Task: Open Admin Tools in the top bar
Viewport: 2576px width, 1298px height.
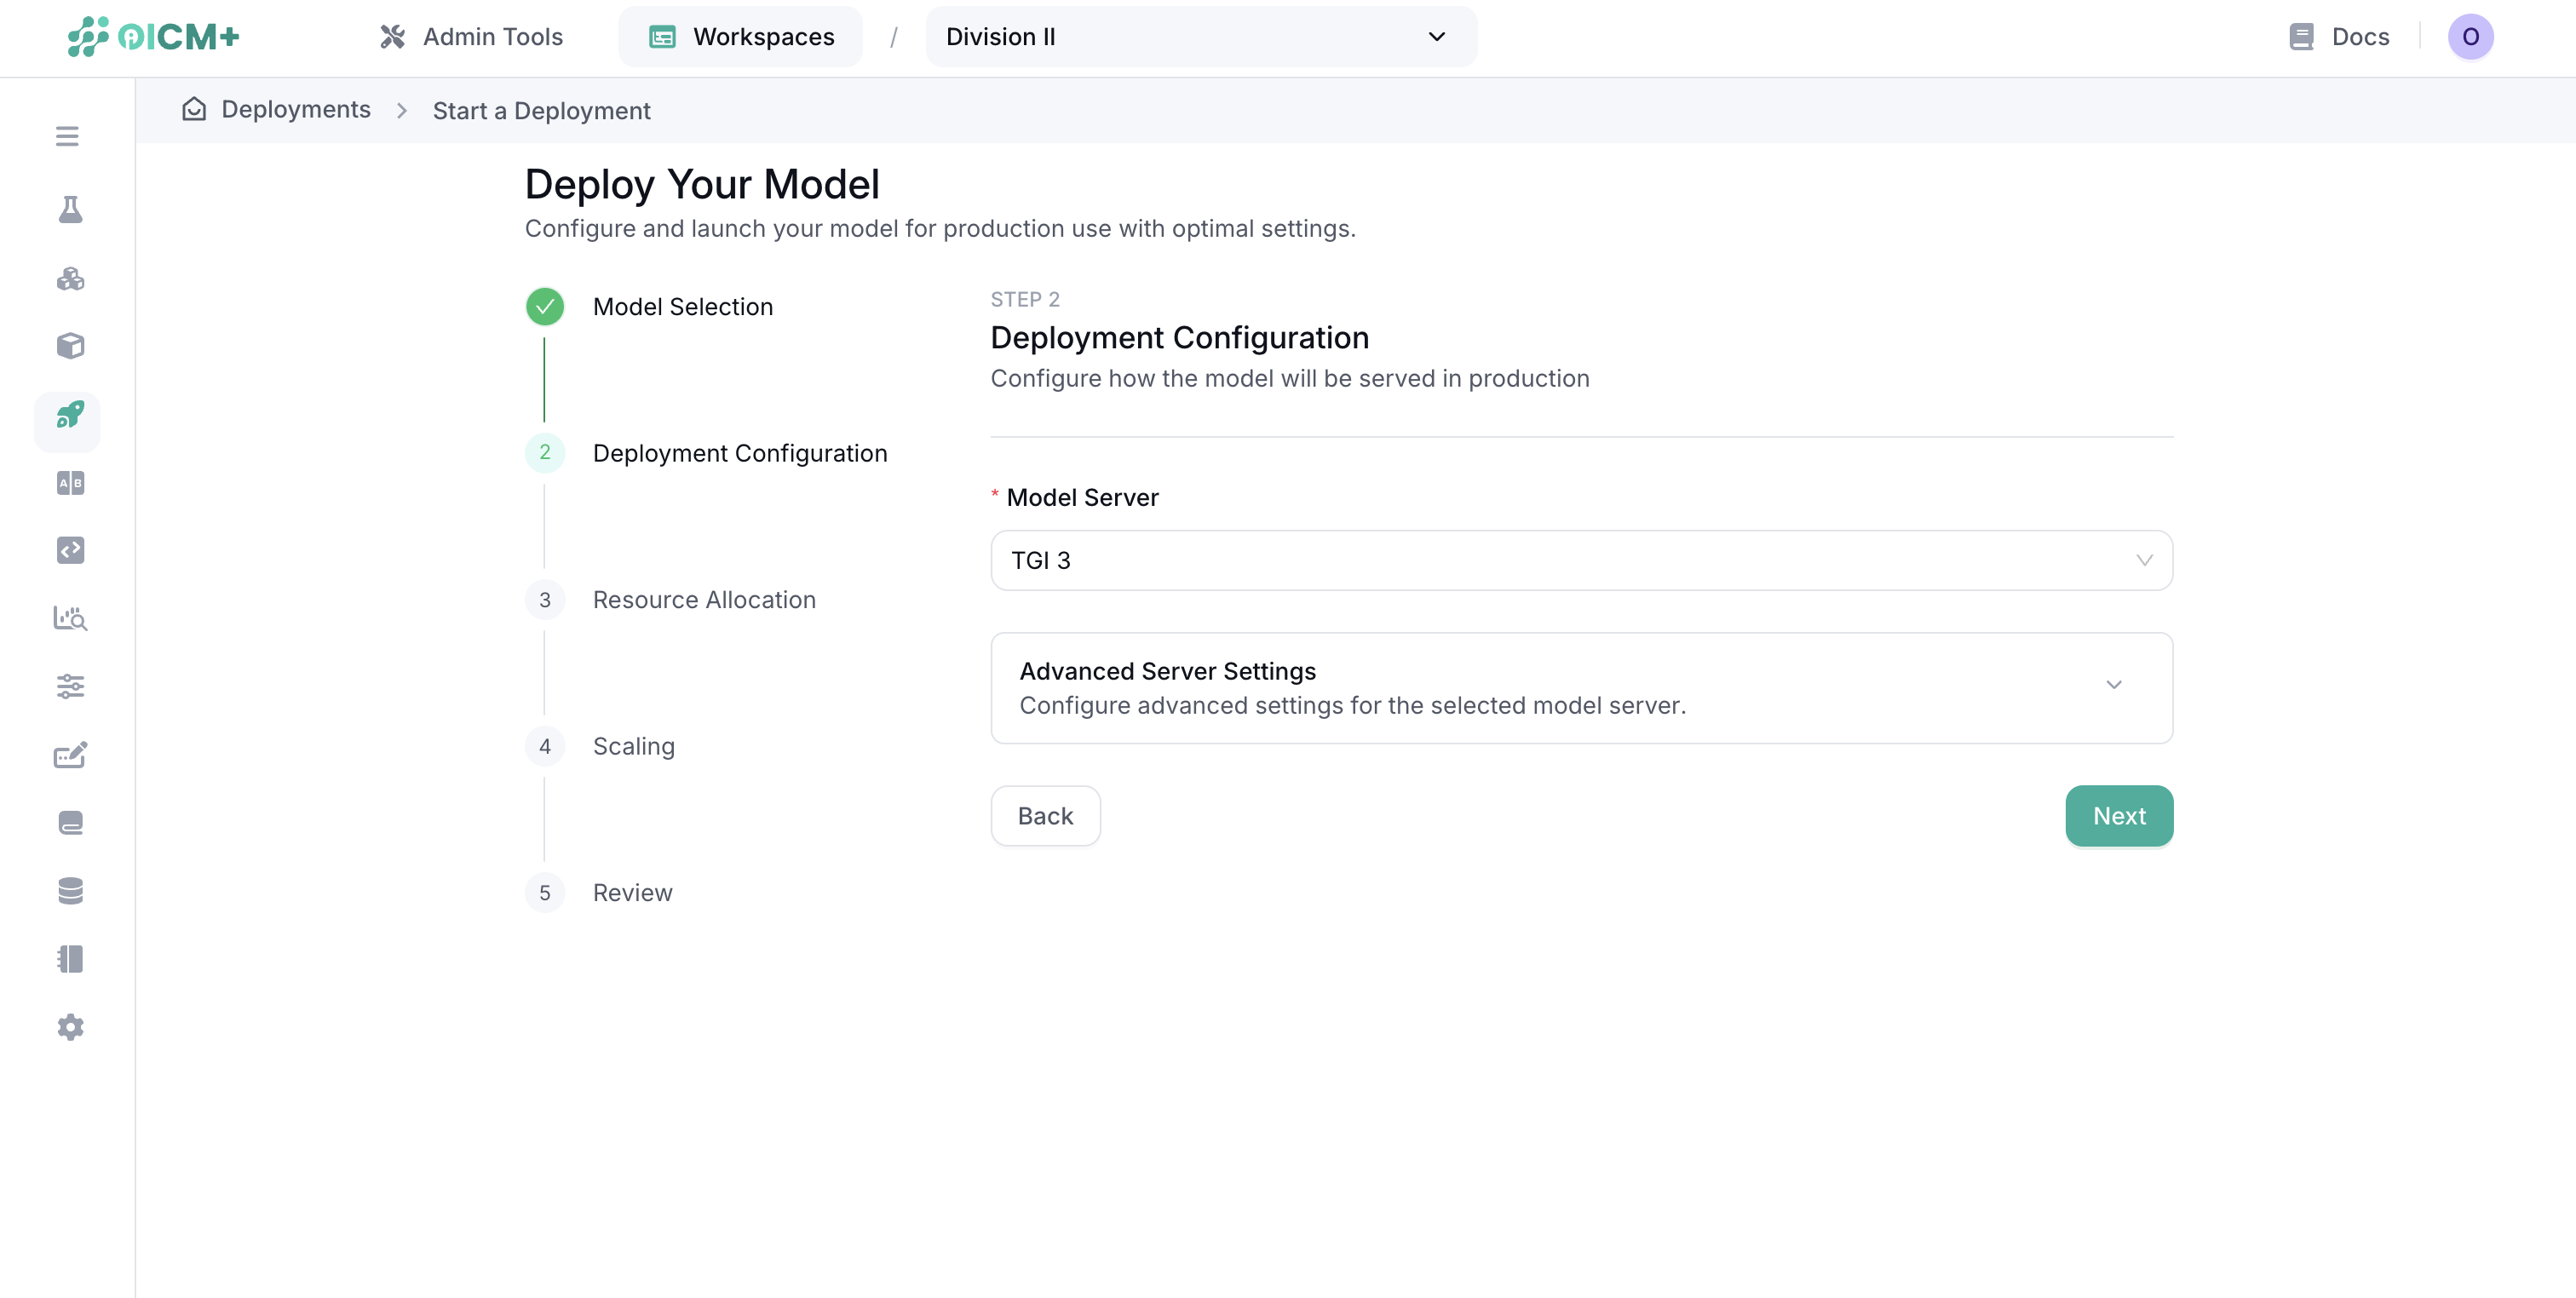Action: pos(470,37)
